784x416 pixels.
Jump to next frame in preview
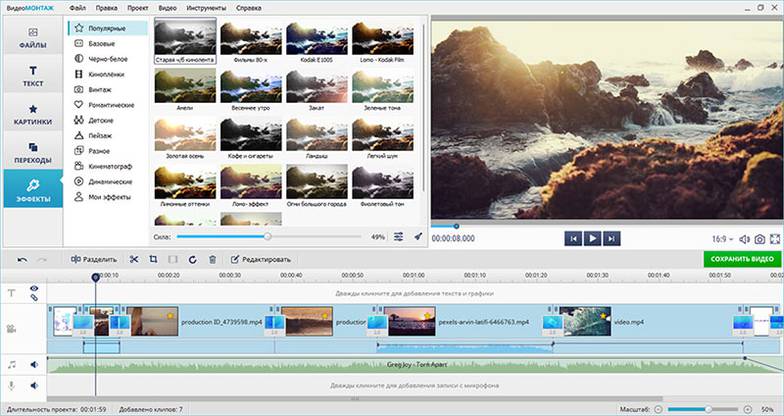[612, 238]
